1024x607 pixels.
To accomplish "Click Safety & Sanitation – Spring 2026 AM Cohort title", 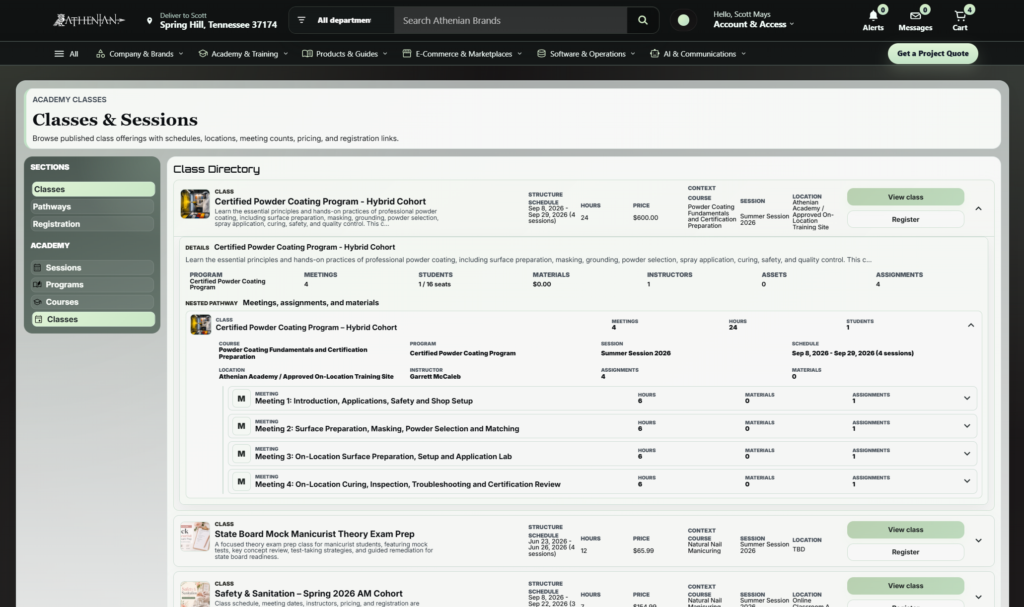I will (308, 593).
